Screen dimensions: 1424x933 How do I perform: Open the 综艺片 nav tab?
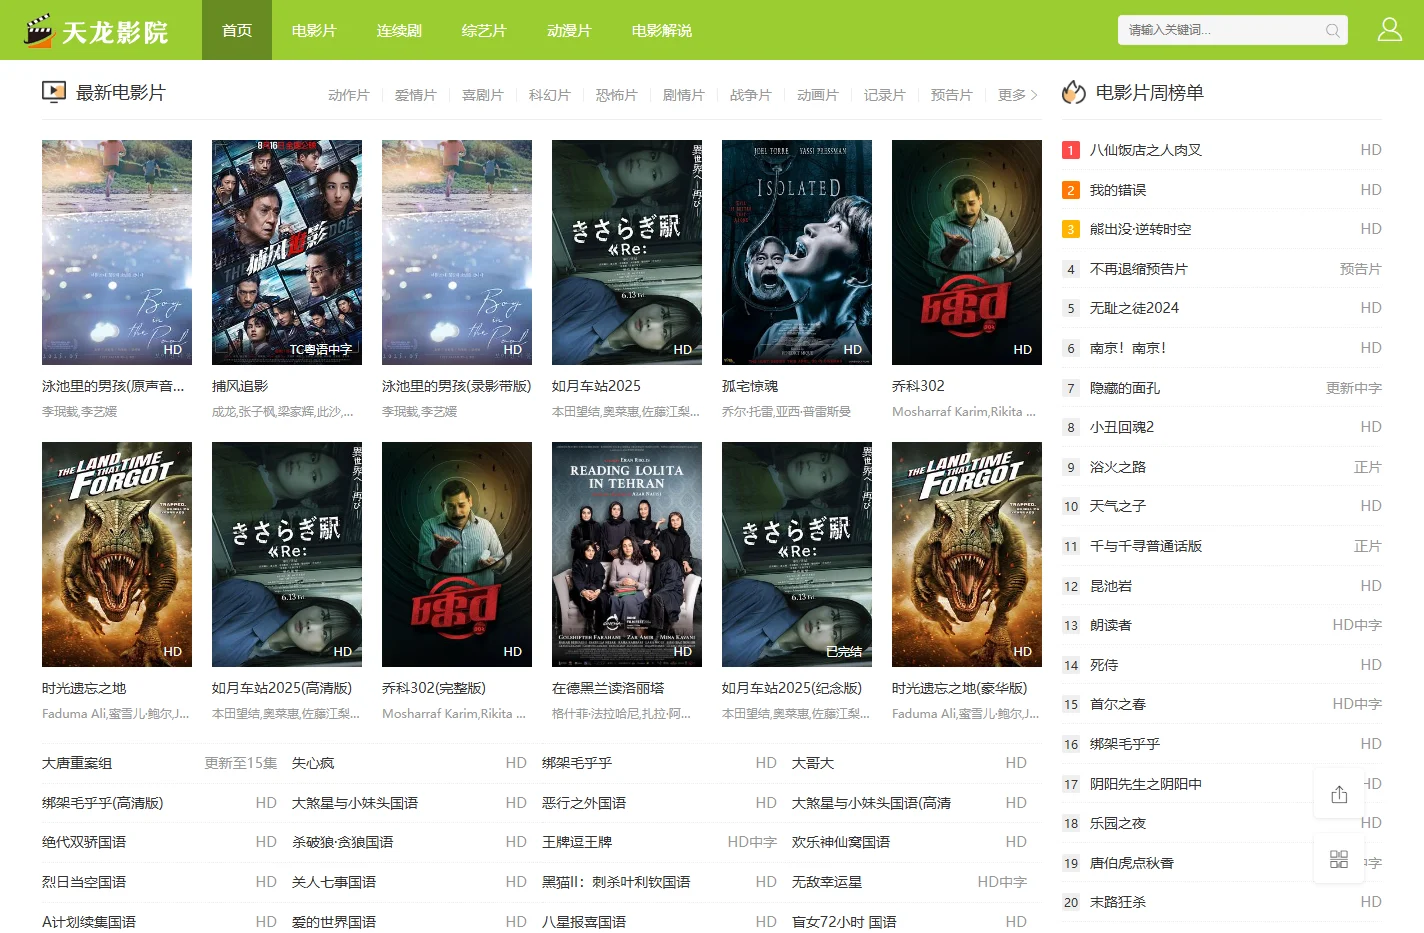pos(484,30)
